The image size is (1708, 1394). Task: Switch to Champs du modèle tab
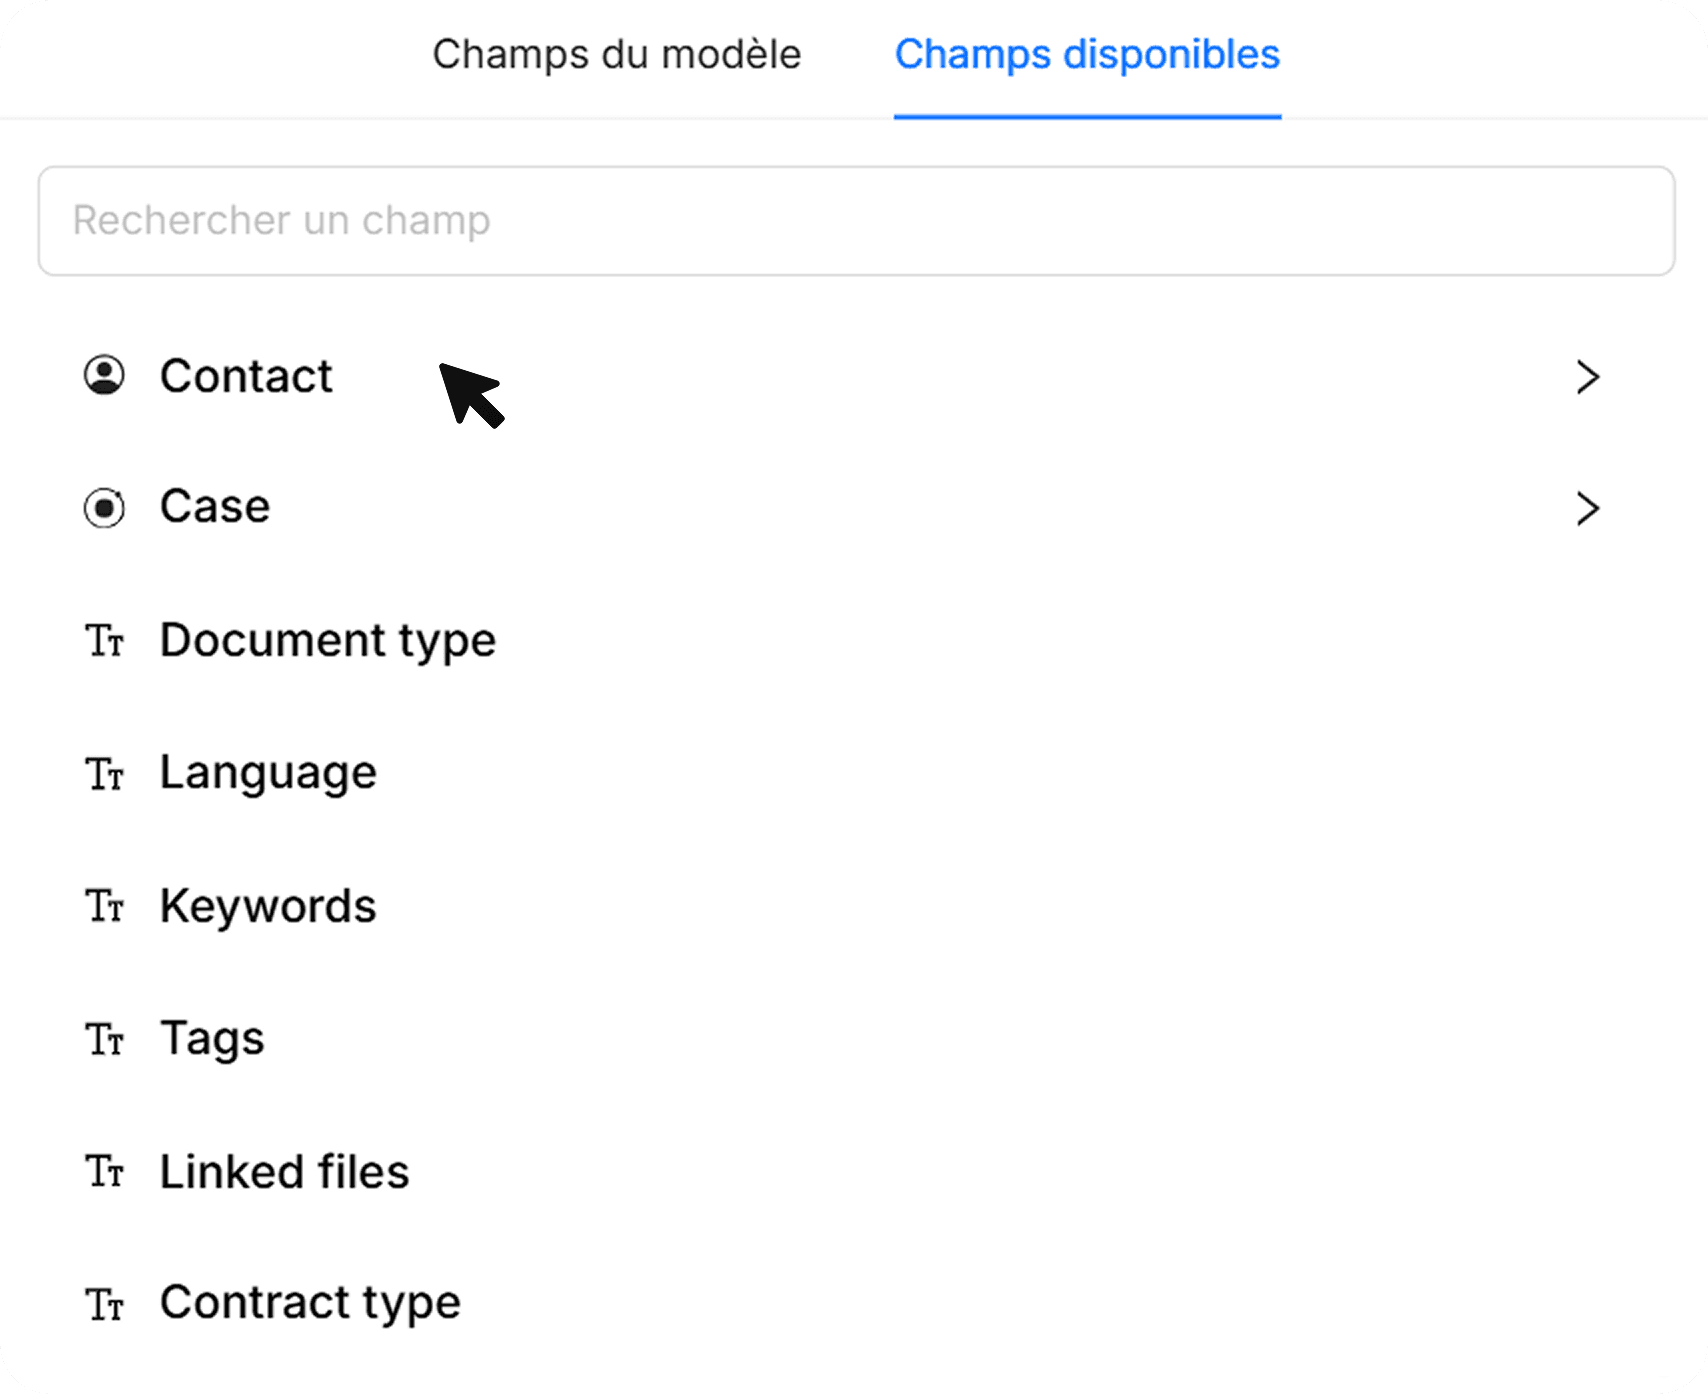[x=616, y=55]
